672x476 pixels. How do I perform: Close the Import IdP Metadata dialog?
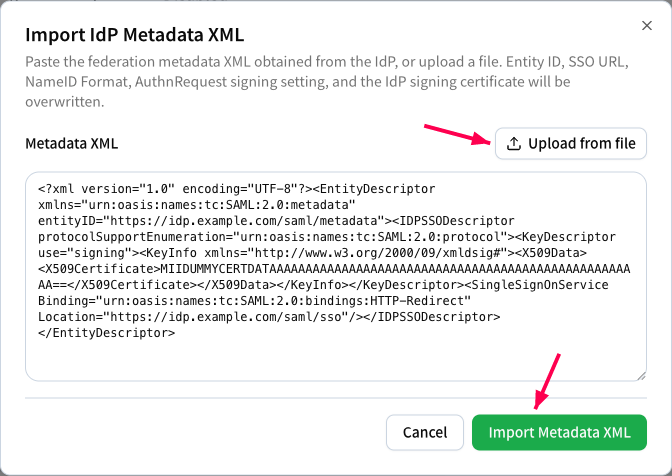click(x=647, y=26)
